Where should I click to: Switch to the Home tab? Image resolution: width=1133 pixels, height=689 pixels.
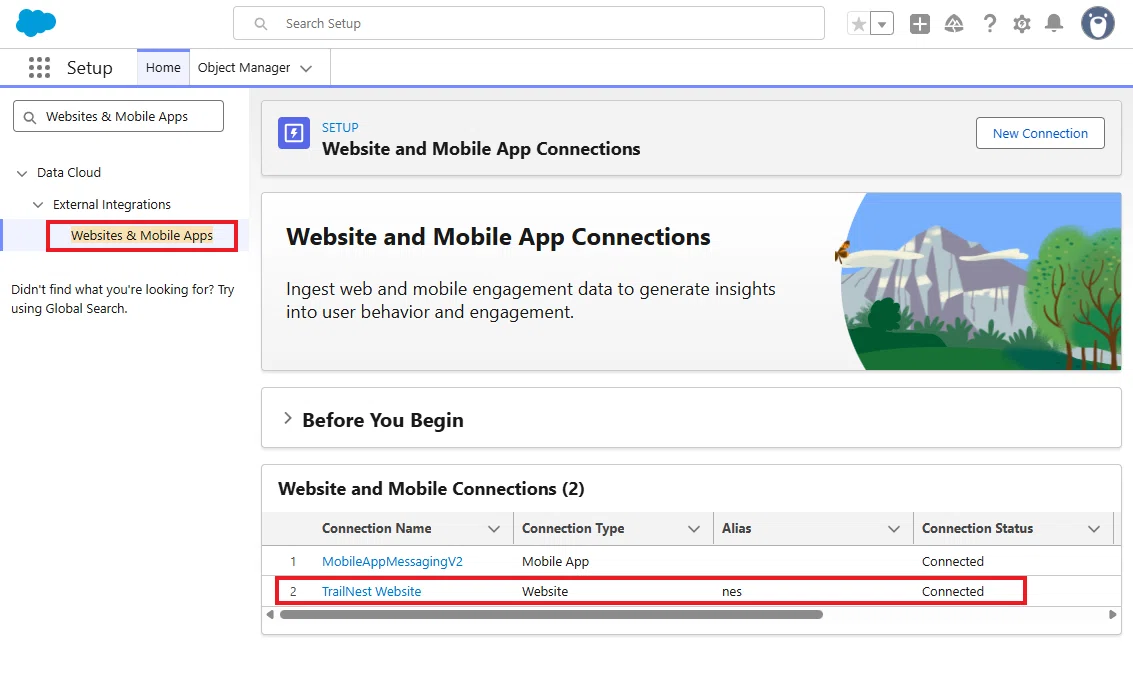163,67
